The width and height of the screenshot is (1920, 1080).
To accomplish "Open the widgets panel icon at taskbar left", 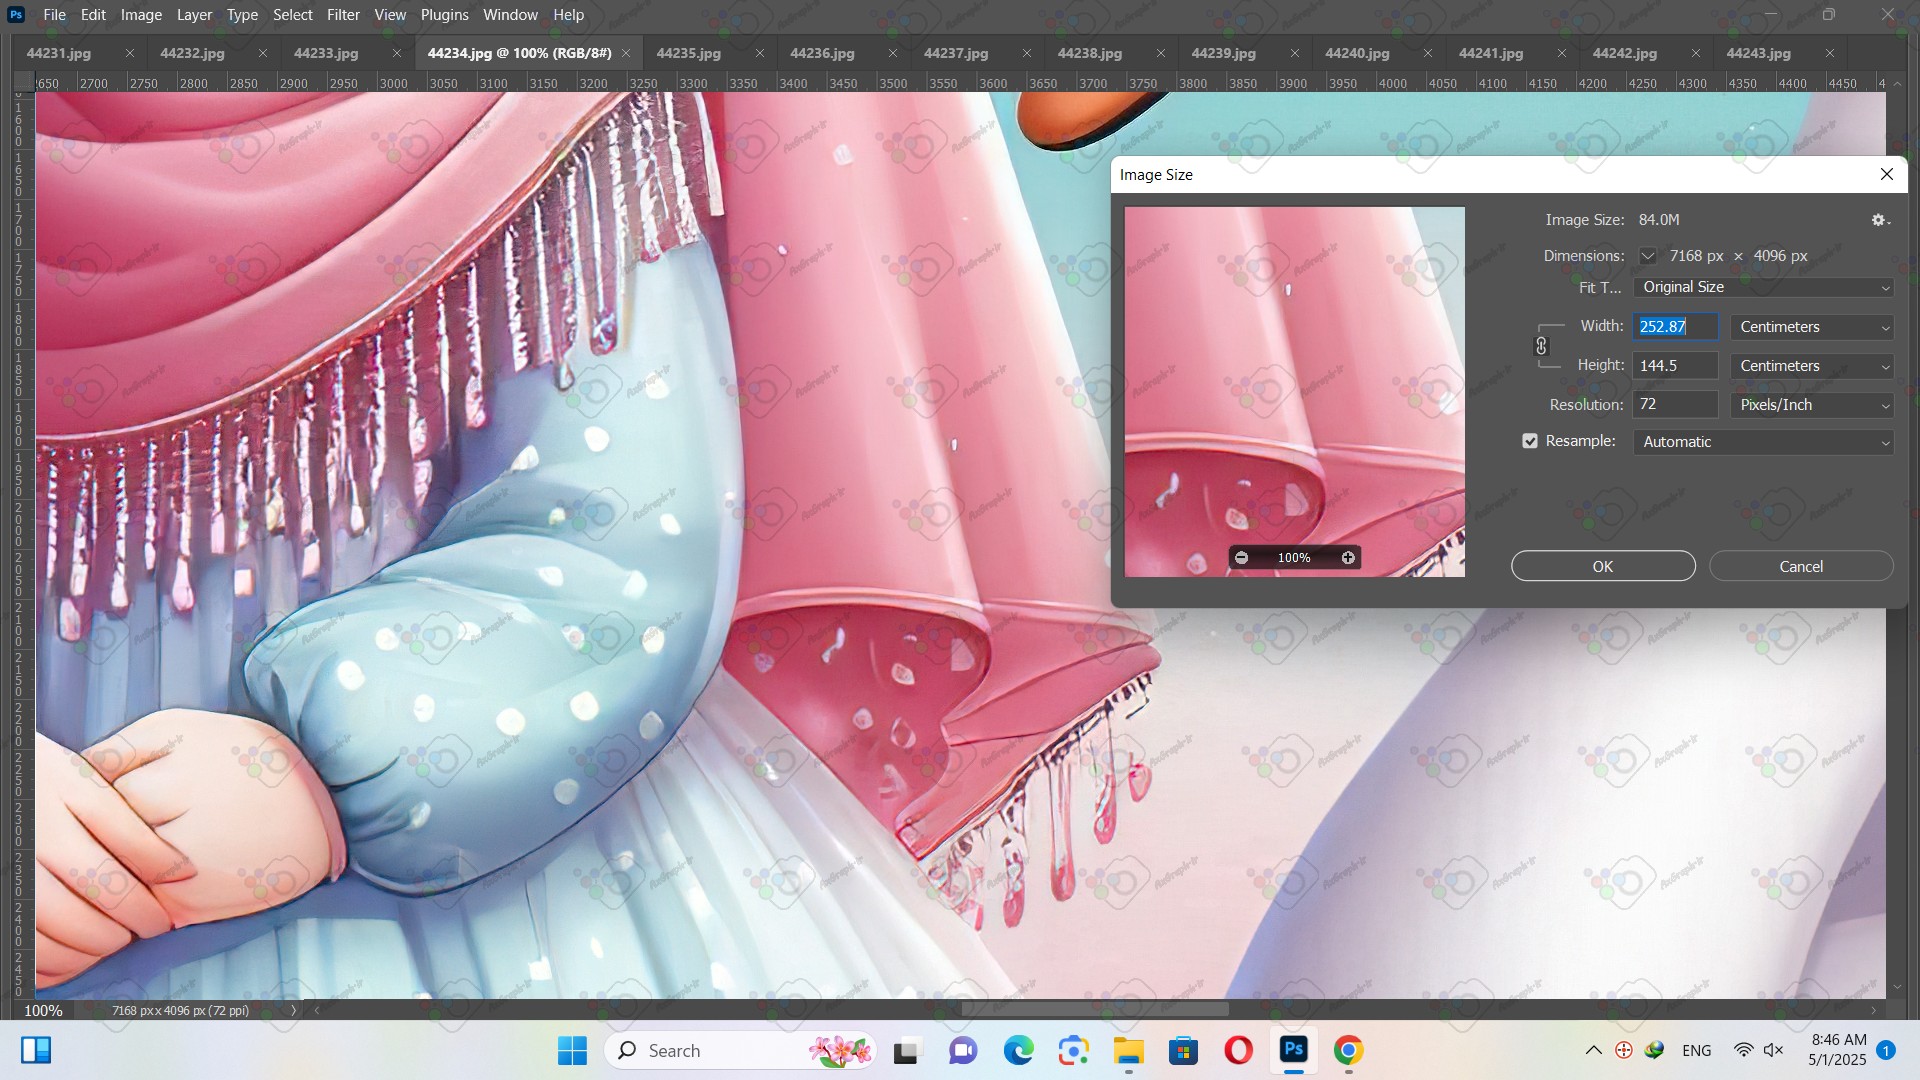I will pos(36,1050).
